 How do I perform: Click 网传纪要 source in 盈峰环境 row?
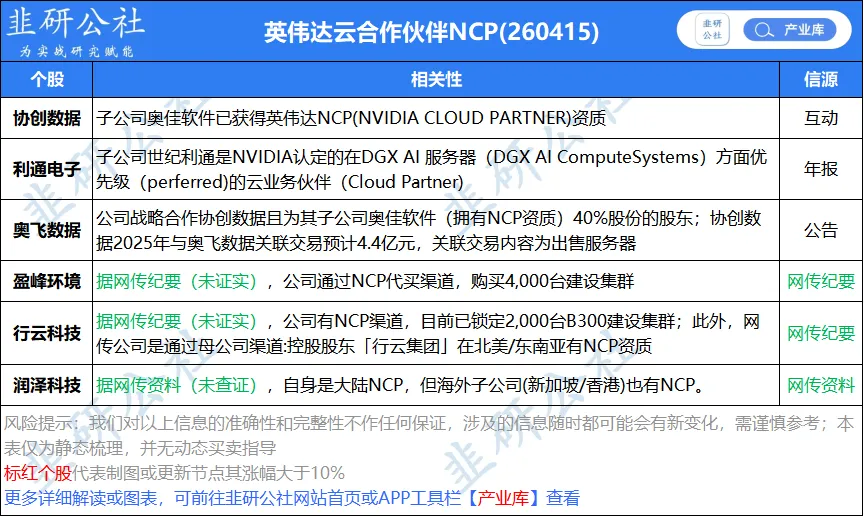tap(820, 281)
